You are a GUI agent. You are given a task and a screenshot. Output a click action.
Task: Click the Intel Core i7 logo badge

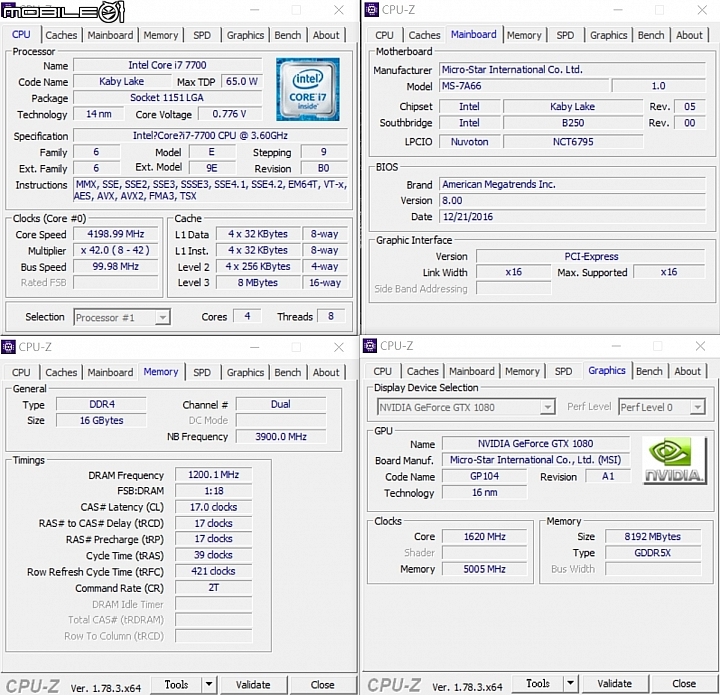(x=308, y=89)
